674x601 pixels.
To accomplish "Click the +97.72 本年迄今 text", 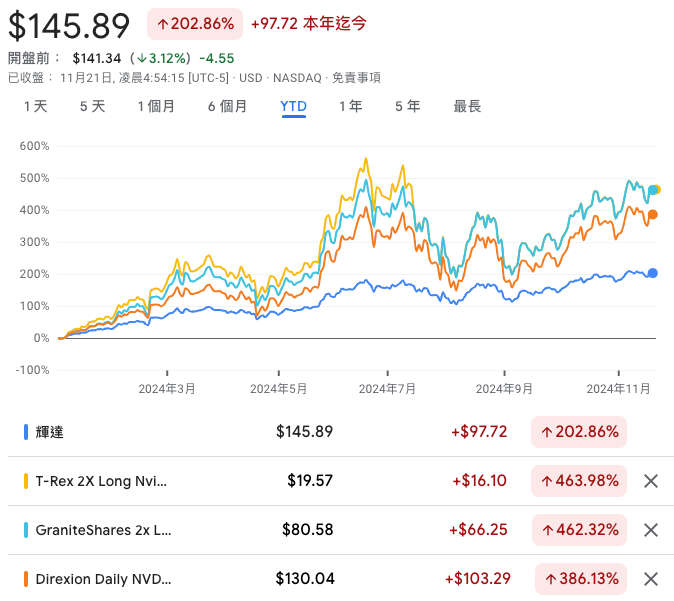I will tap(309, 24).
